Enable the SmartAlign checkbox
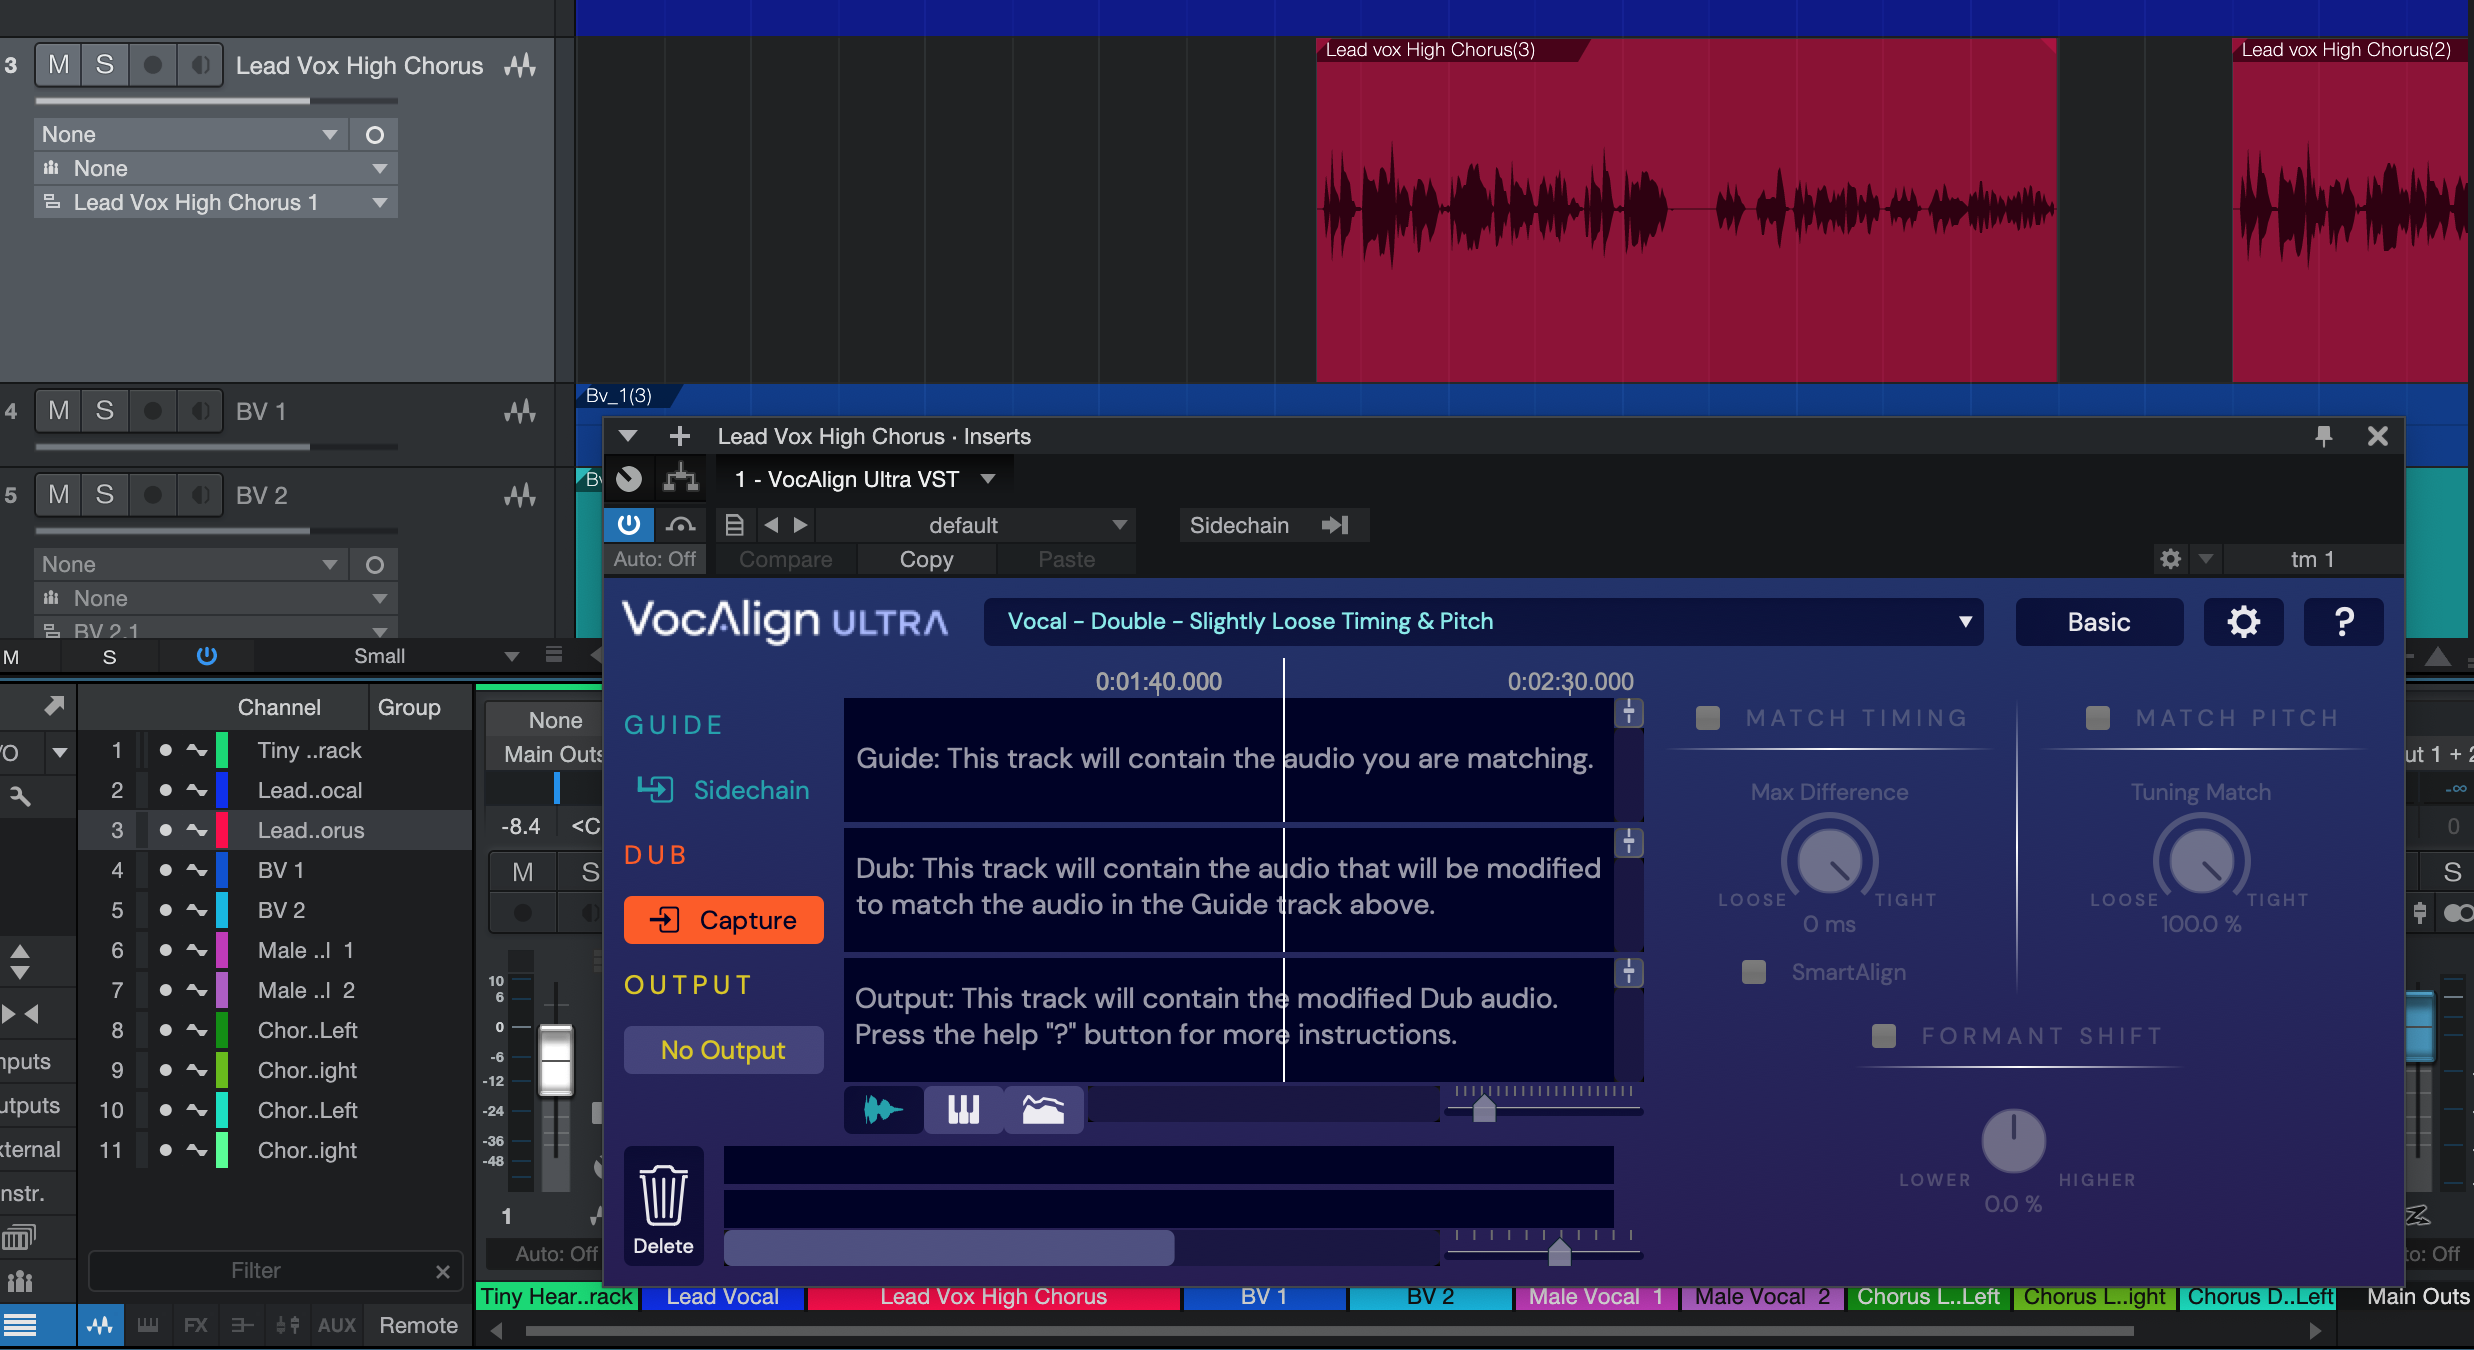The image size is (2474, 1350). 1754,972
